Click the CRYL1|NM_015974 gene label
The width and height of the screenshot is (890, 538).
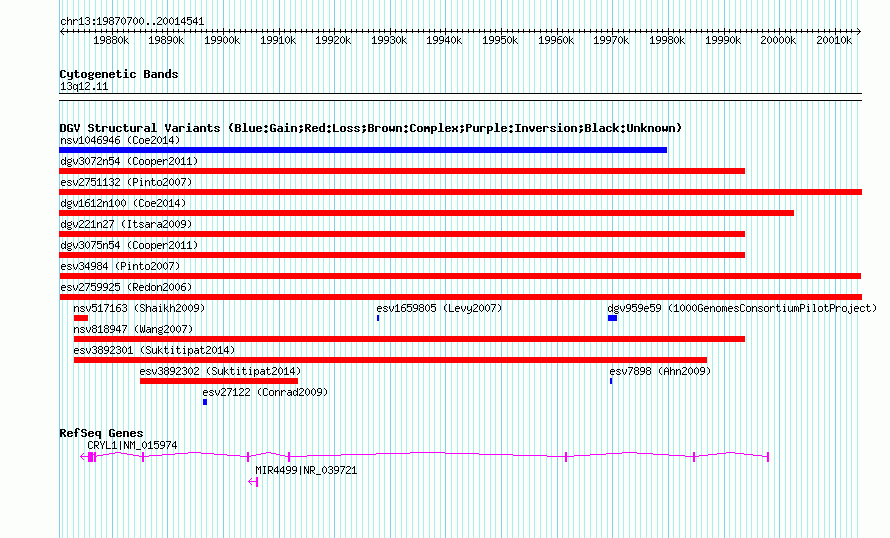coord(132,445)
